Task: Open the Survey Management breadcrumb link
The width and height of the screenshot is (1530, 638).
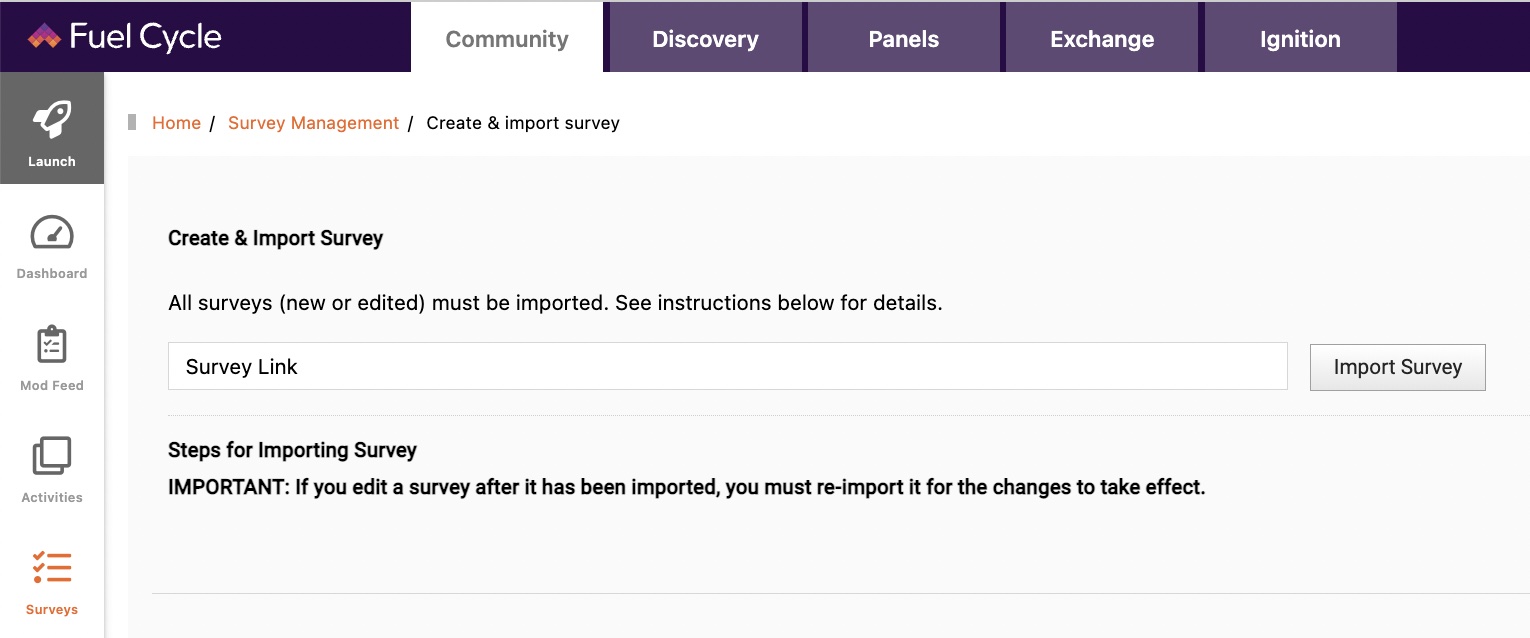Action: coord(313,123)
